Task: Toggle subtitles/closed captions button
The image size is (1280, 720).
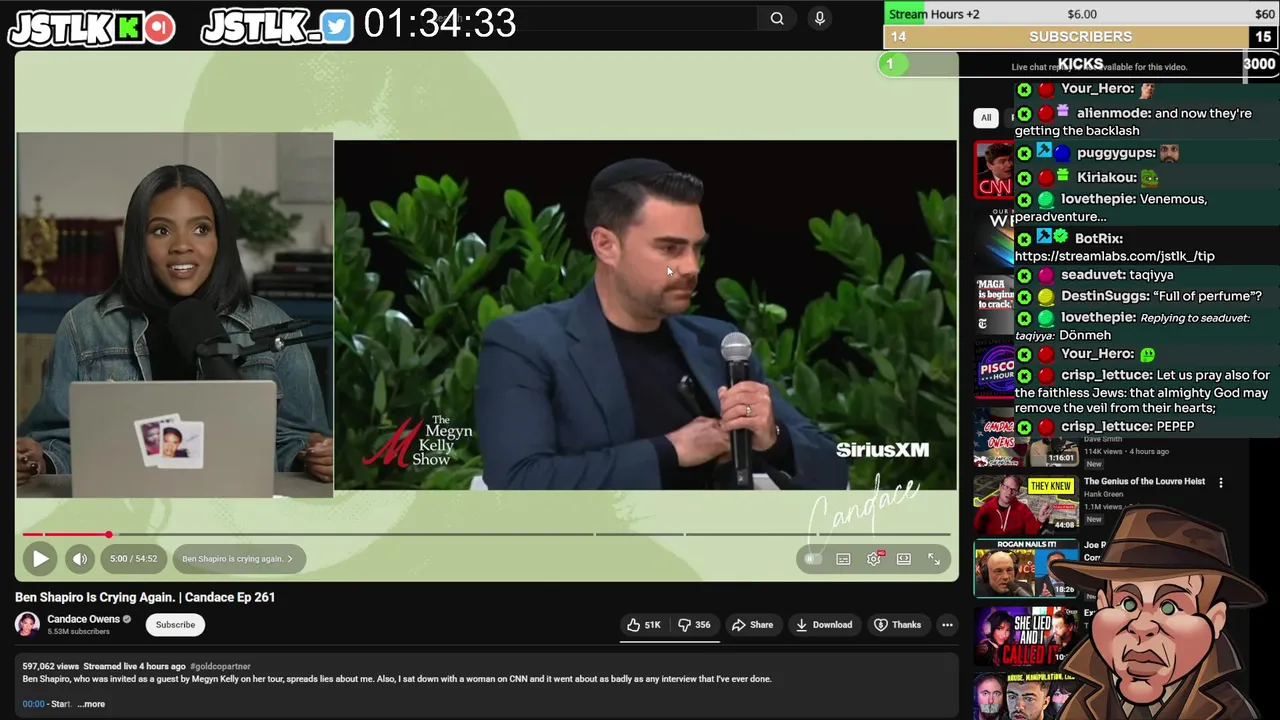Action: pos(843,559)
